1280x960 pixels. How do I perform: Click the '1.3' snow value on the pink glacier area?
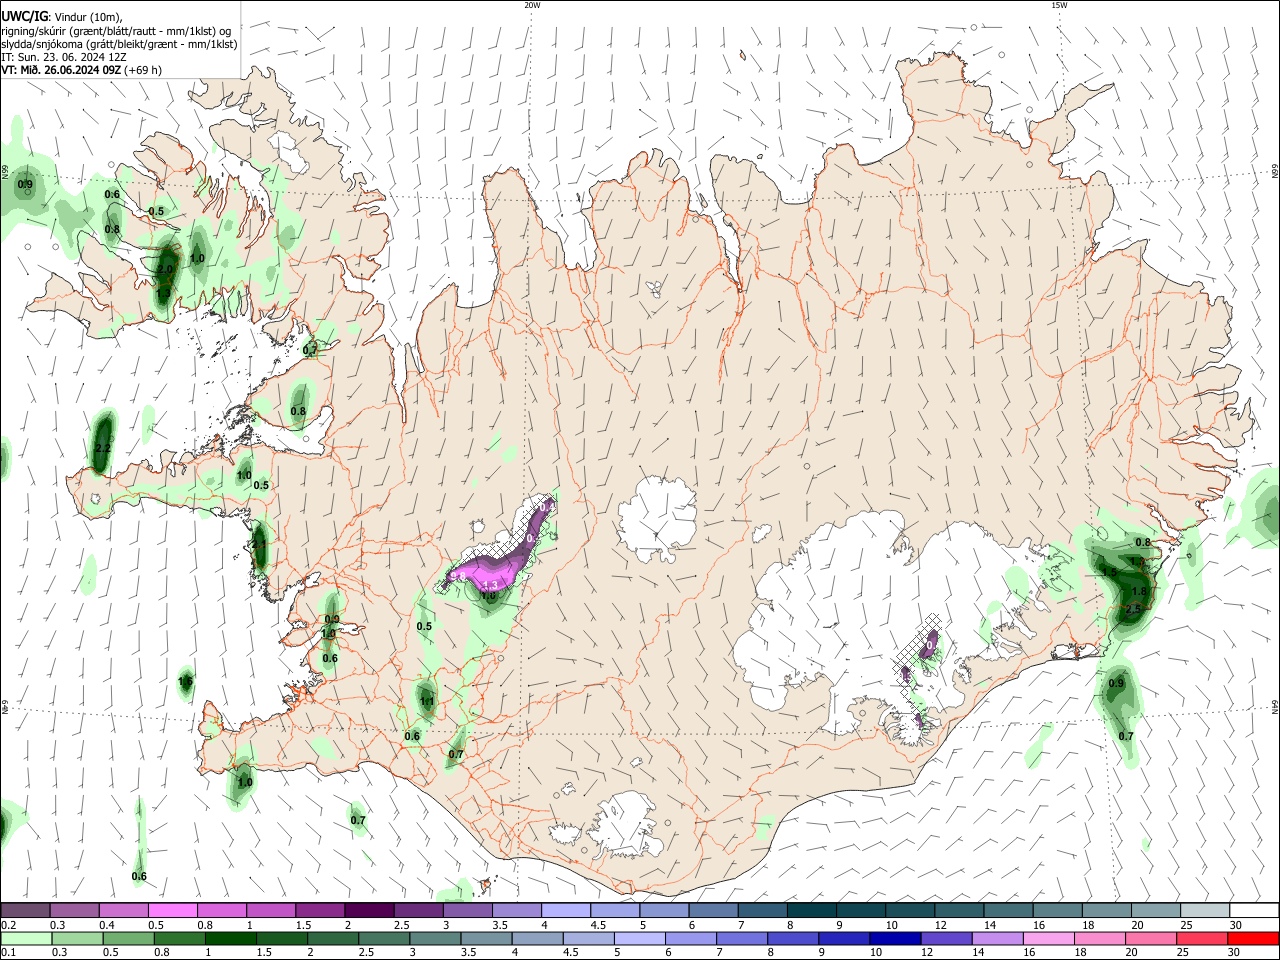point(490,585)
